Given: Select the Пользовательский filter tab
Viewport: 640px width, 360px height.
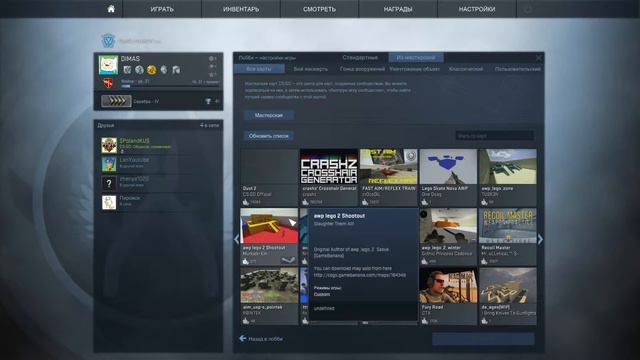Looking at the screenshot, I should [x=518, y=69].
